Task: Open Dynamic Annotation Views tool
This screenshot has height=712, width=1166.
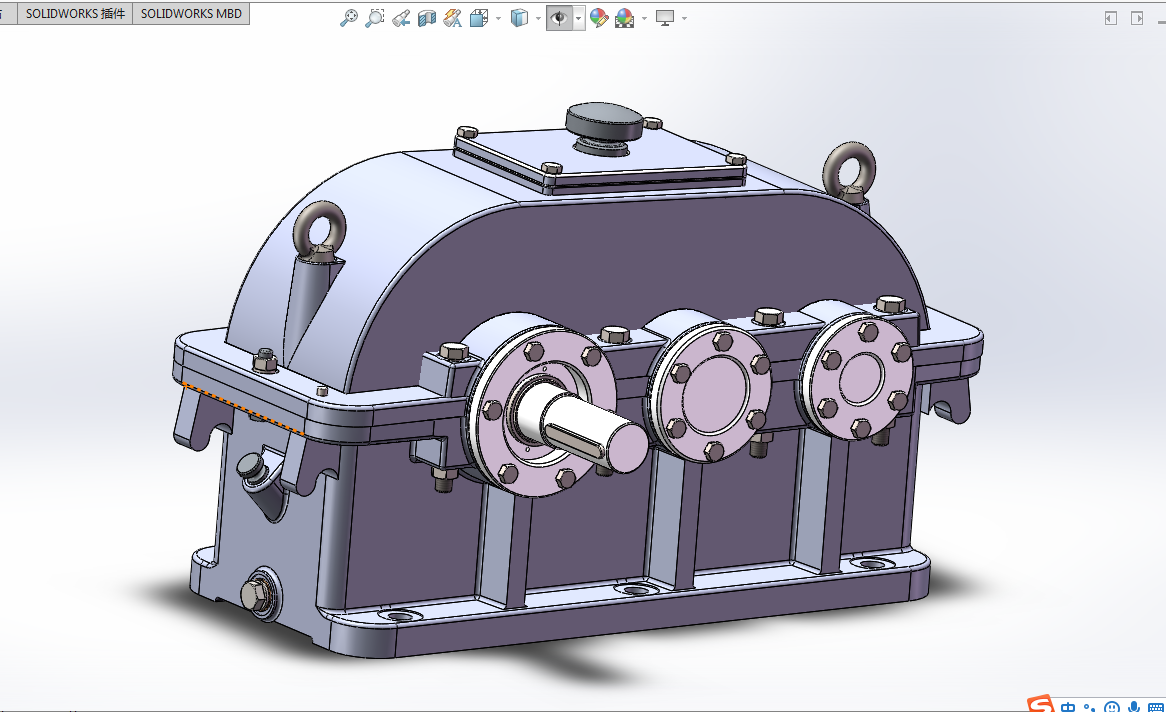Action: click(x=452, y=18)
